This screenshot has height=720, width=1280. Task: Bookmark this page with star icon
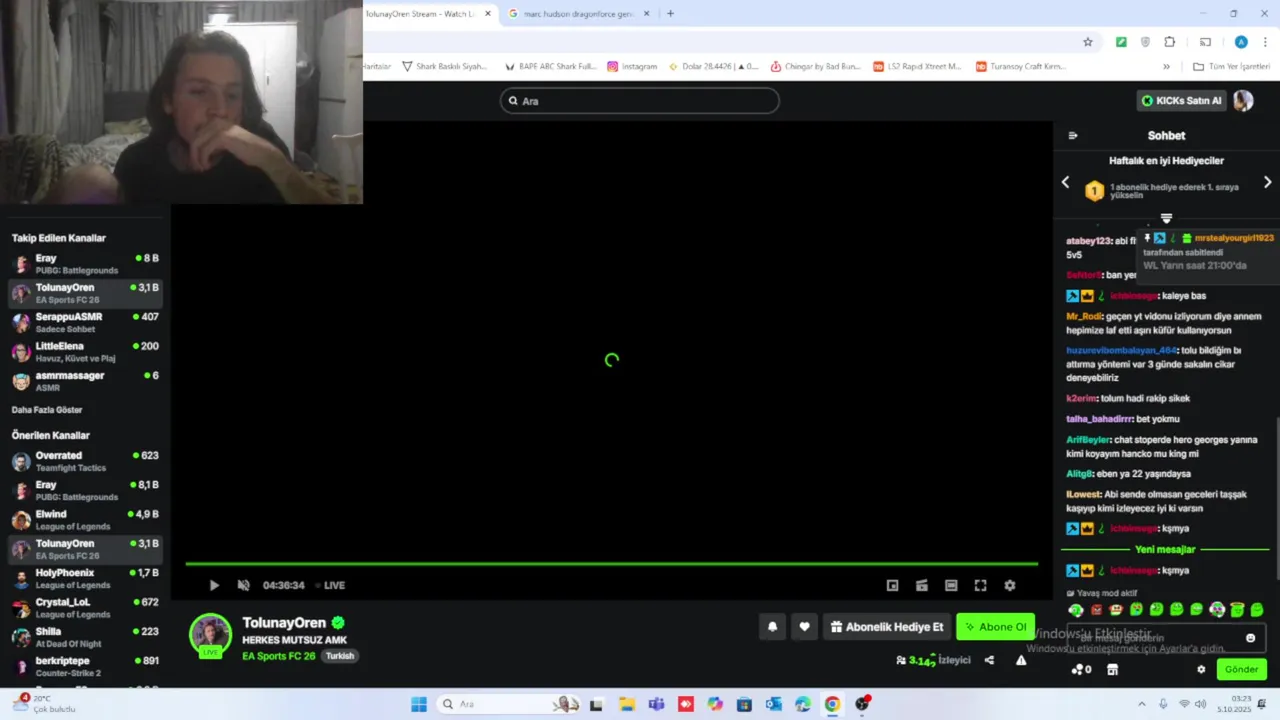pyautogui.click(x=1088, y=42)
